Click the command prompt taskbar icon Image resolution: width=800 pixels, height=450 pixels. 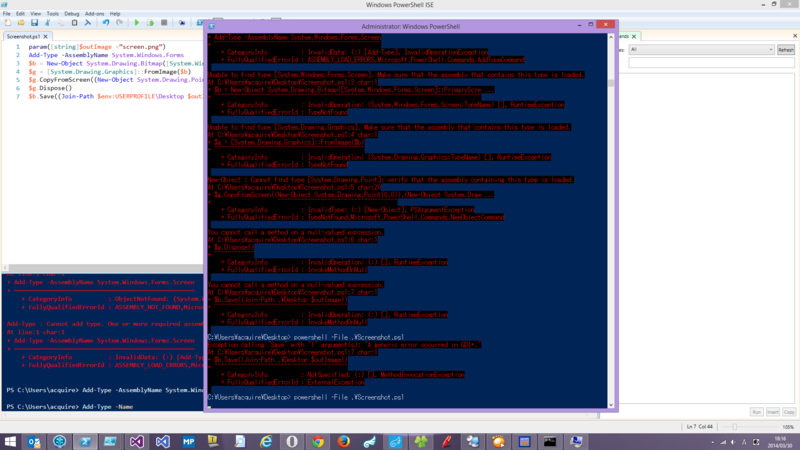point(550,442)
